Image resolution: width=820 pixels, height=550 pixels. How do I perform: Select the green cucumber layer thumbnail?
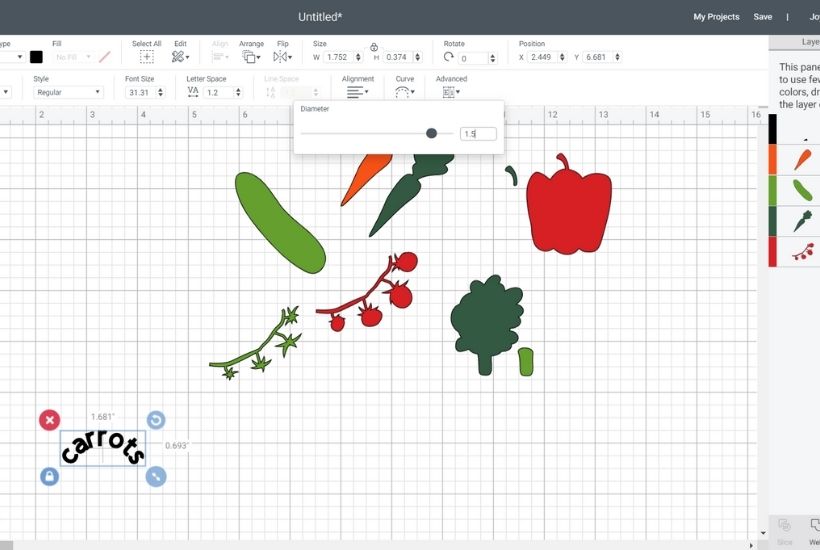(802, 190)
